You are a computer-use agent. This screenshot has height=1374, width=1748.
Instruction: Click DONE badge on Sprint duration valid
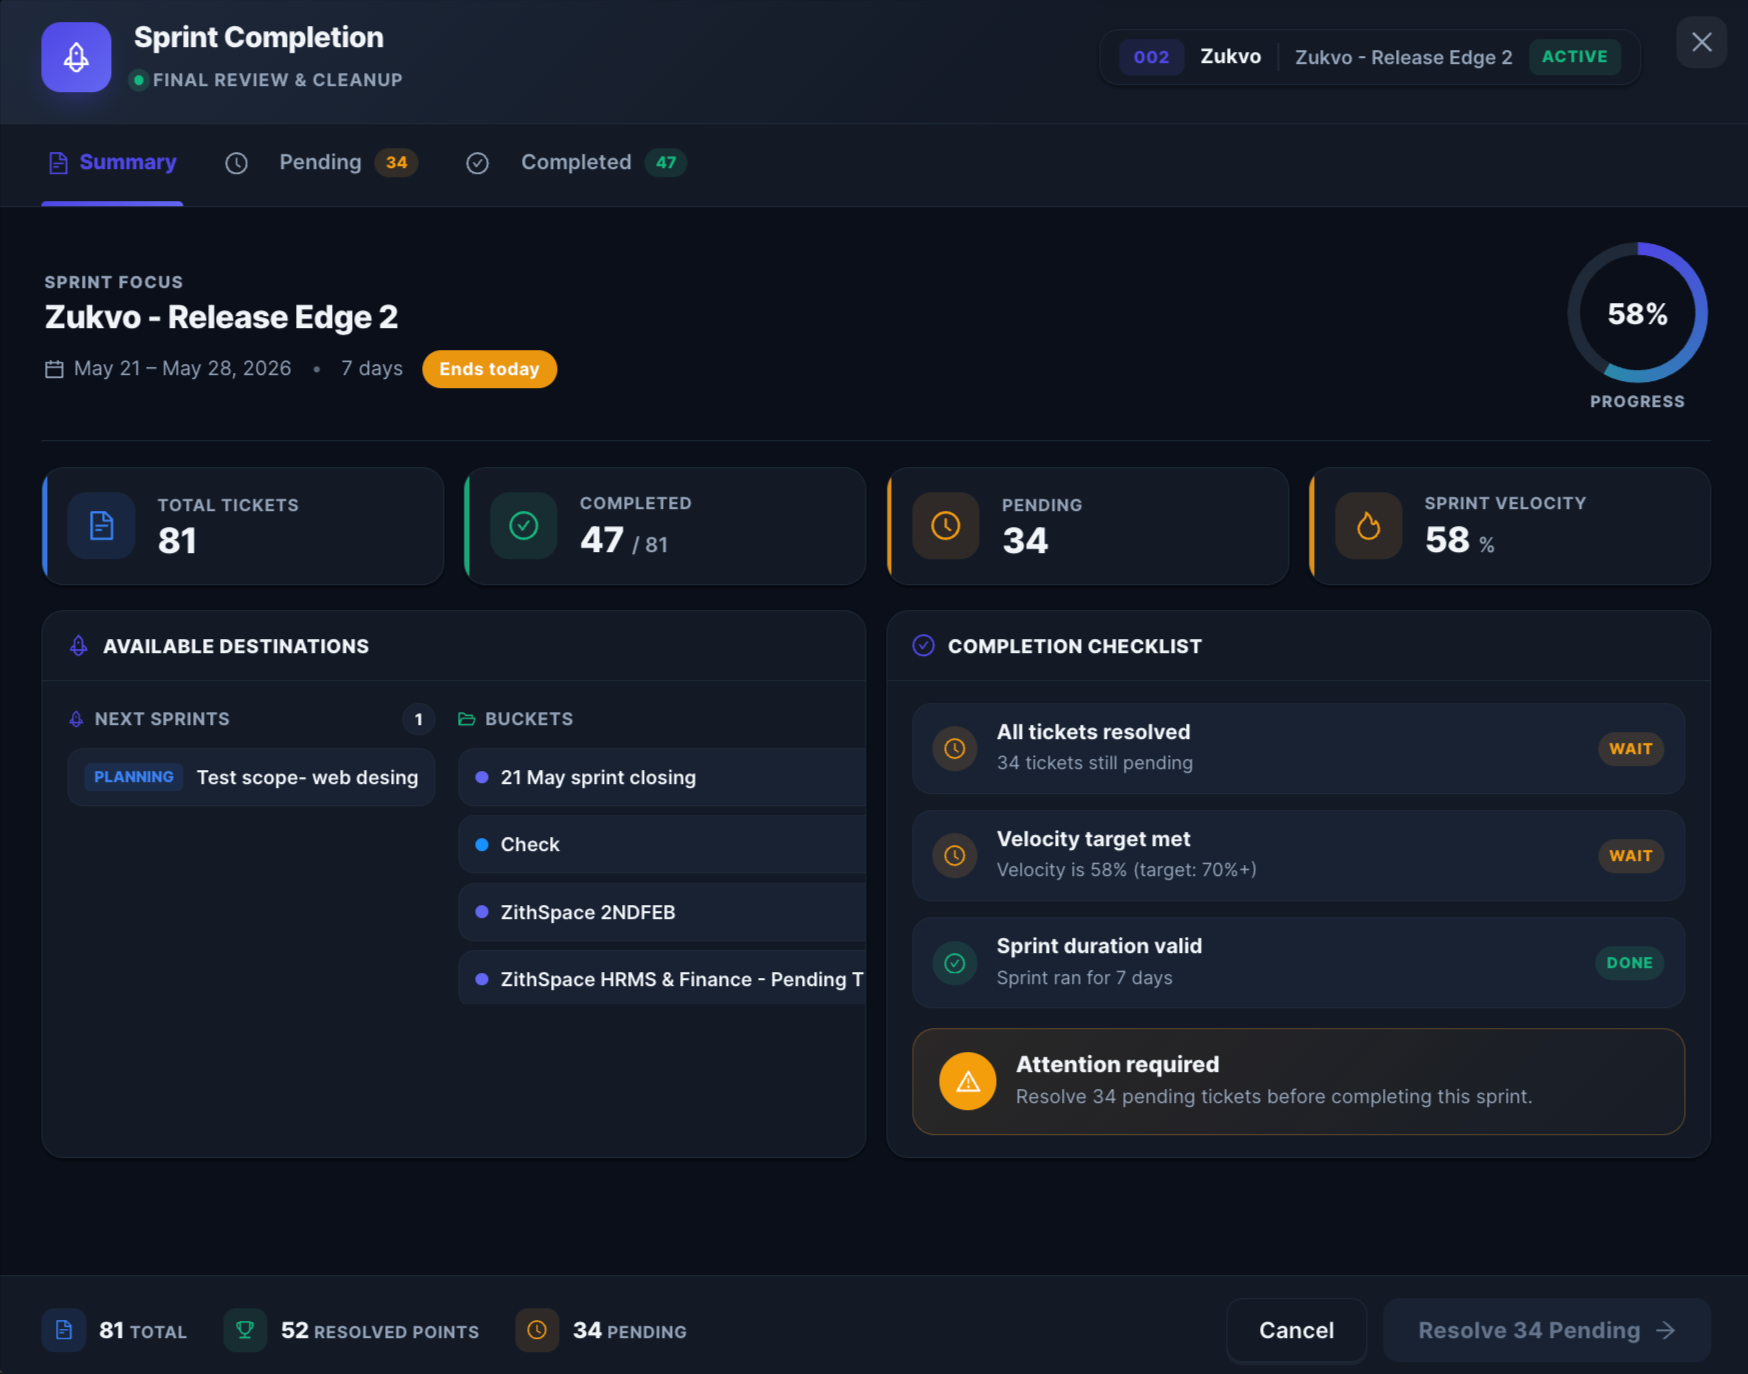(1629, 962)
